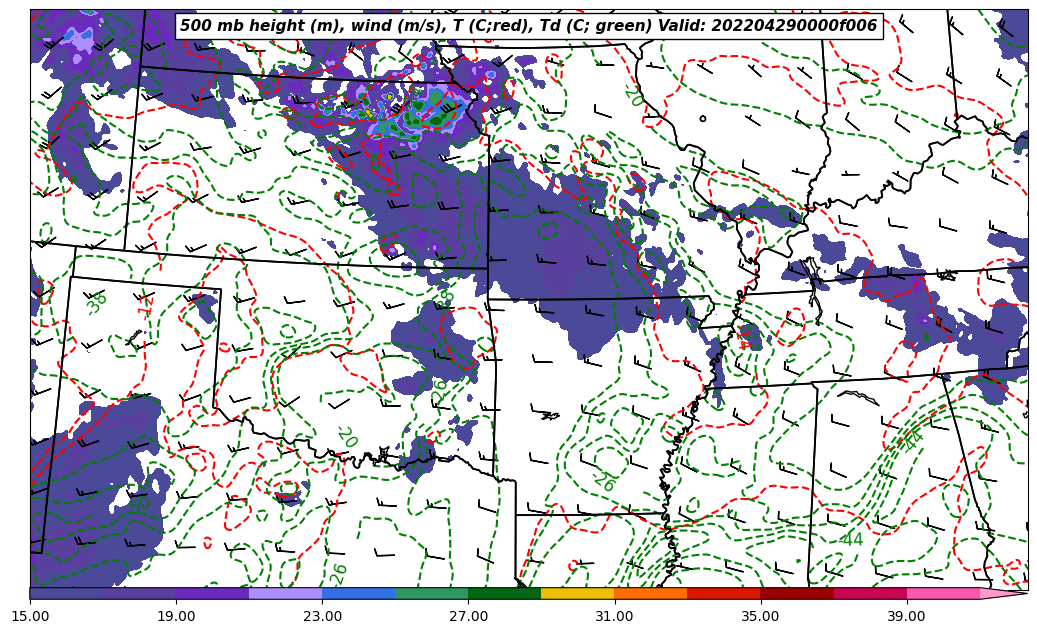Select the 31.00 tick label
Viewport: 1037px width, 633px height.
coord(614,616)
